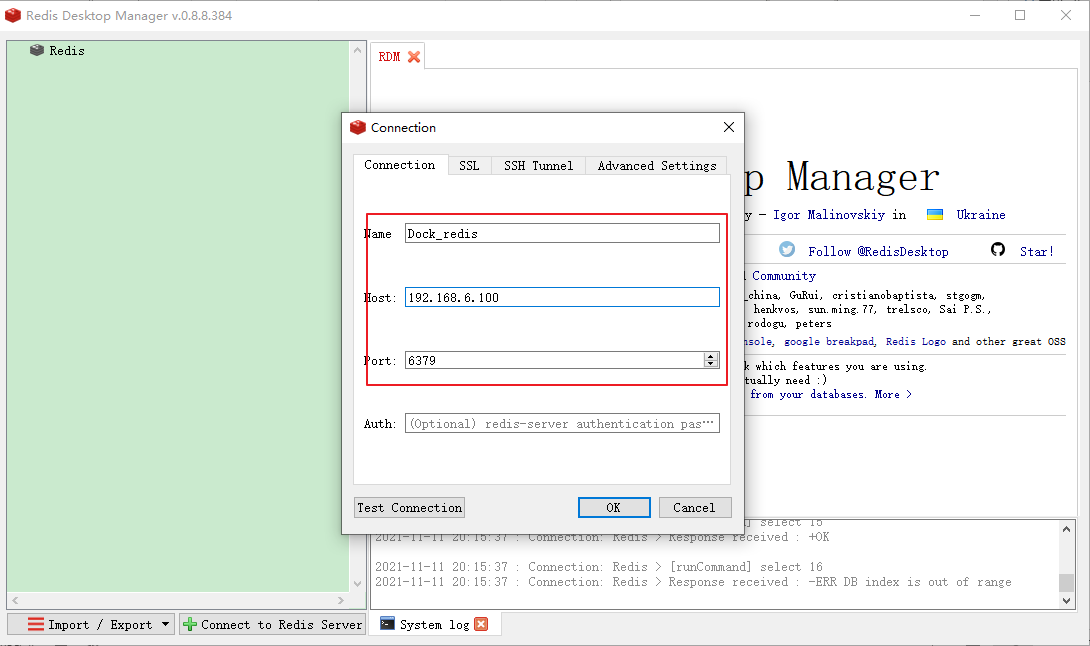
Task: Click the Host field 192.168.6.100
Action: (x=562, y=298)
